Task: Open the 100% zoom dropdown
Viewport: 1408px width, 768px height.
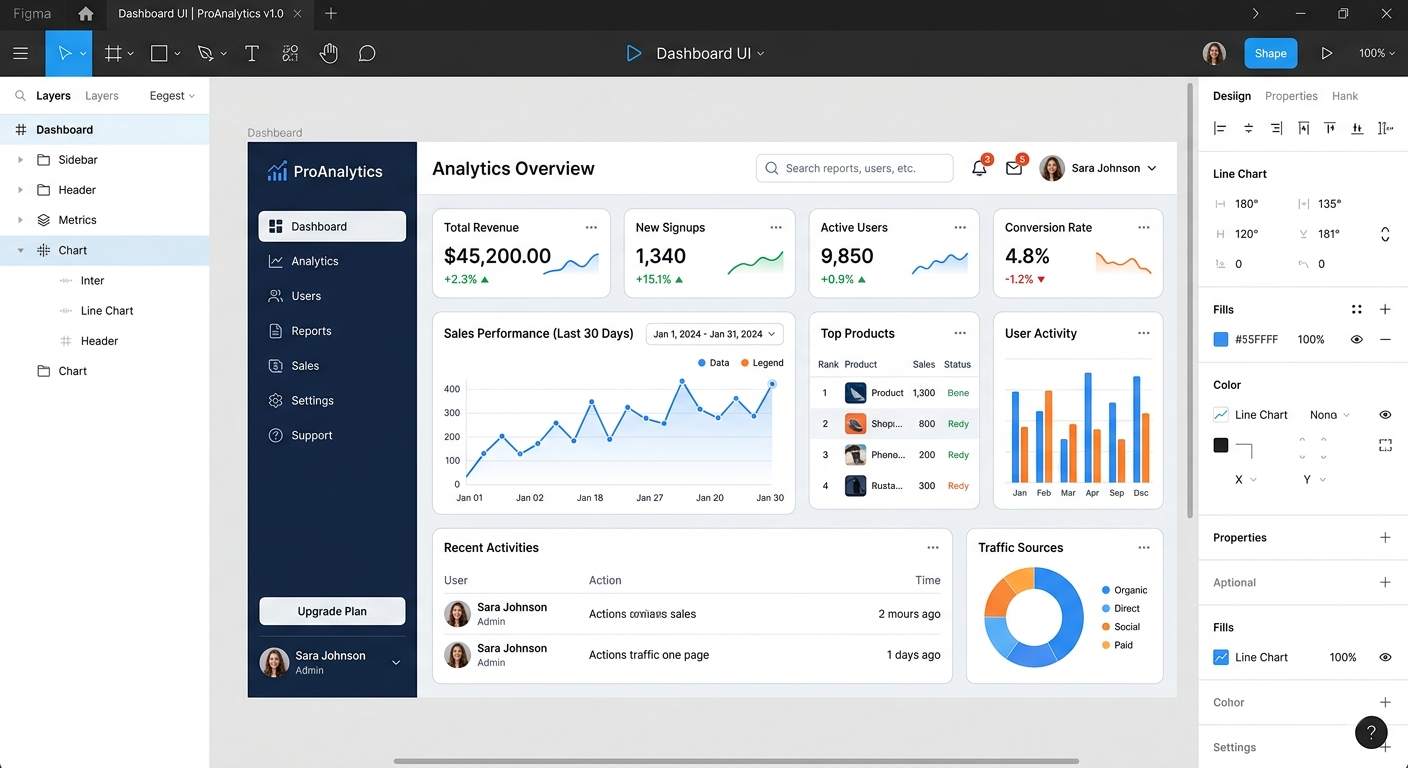Action: pyautogui.click(x=1376, y=53)
